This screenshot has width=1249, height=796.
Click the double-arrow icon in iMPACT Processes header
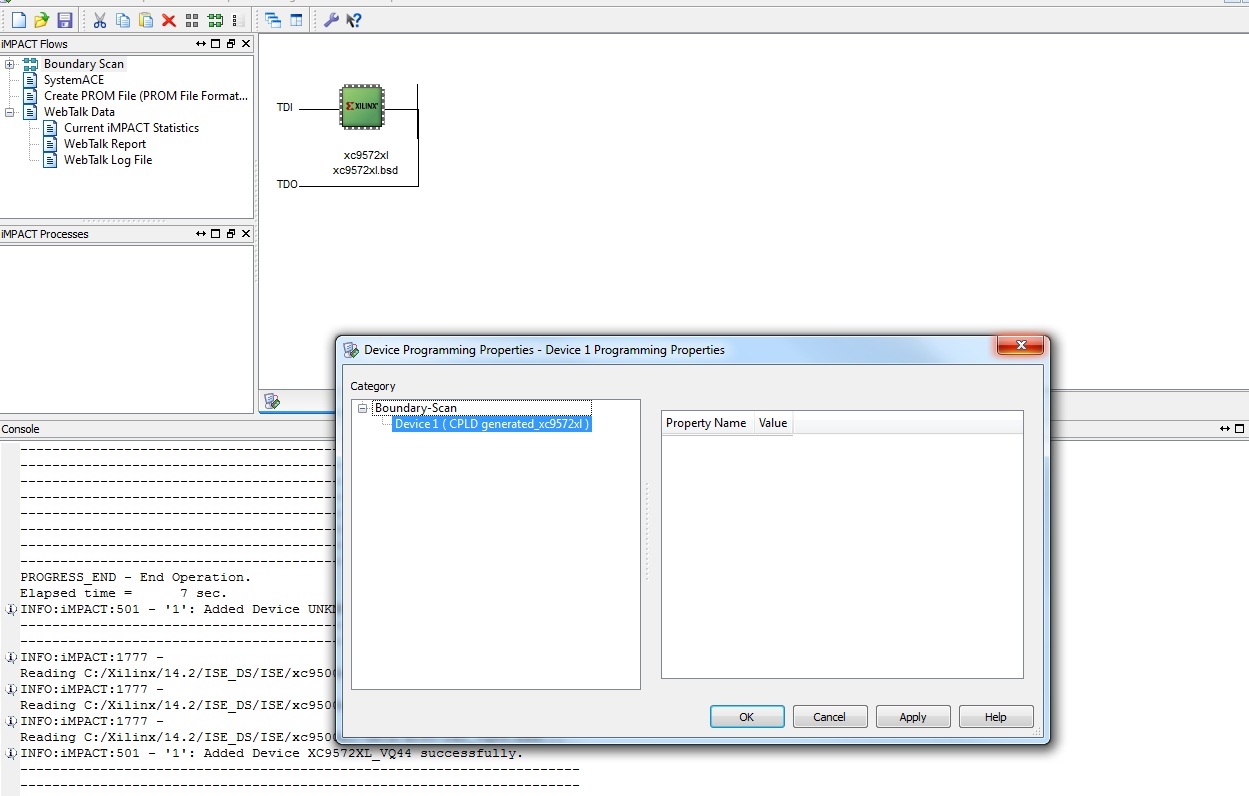point(201,234)
